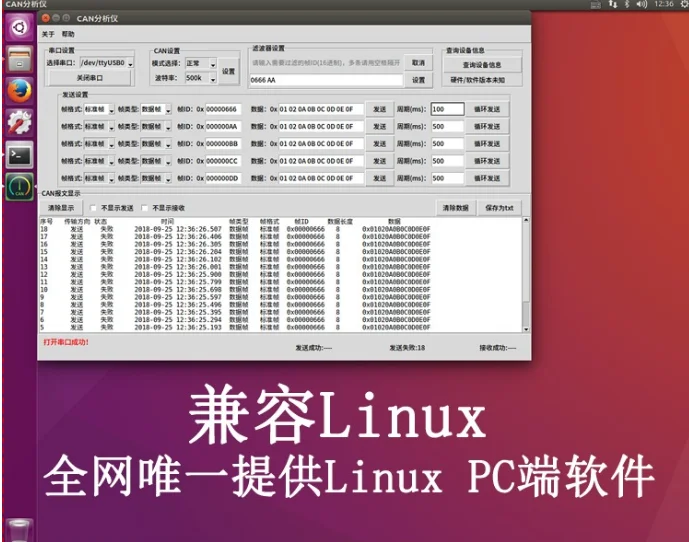Click the period field showing 100
The height and width of the screenshot is (542, 689).
(447, 109)
